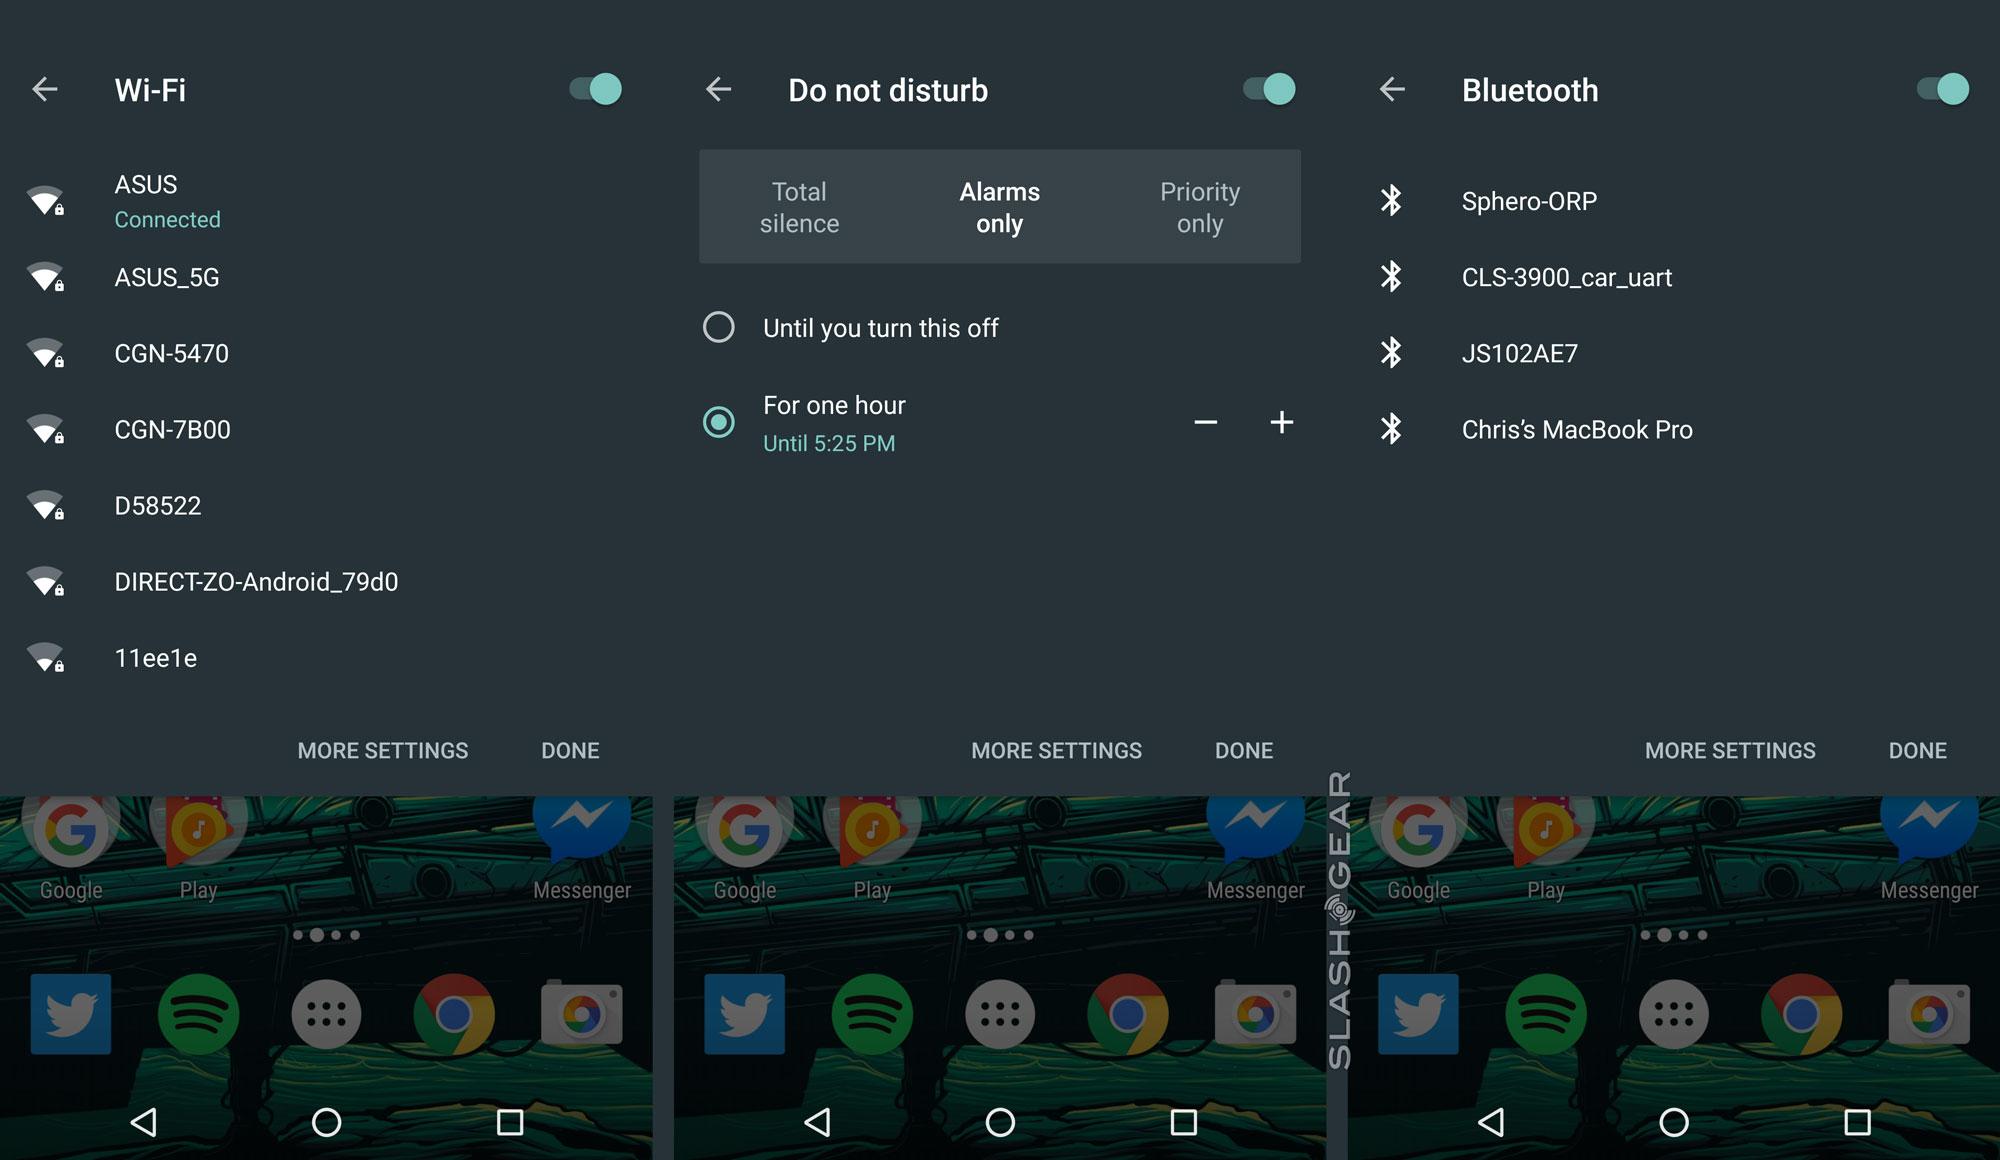Open More Settings in Do not disturb panel
The image size is (2000, 1160).
coord(1056,750)
